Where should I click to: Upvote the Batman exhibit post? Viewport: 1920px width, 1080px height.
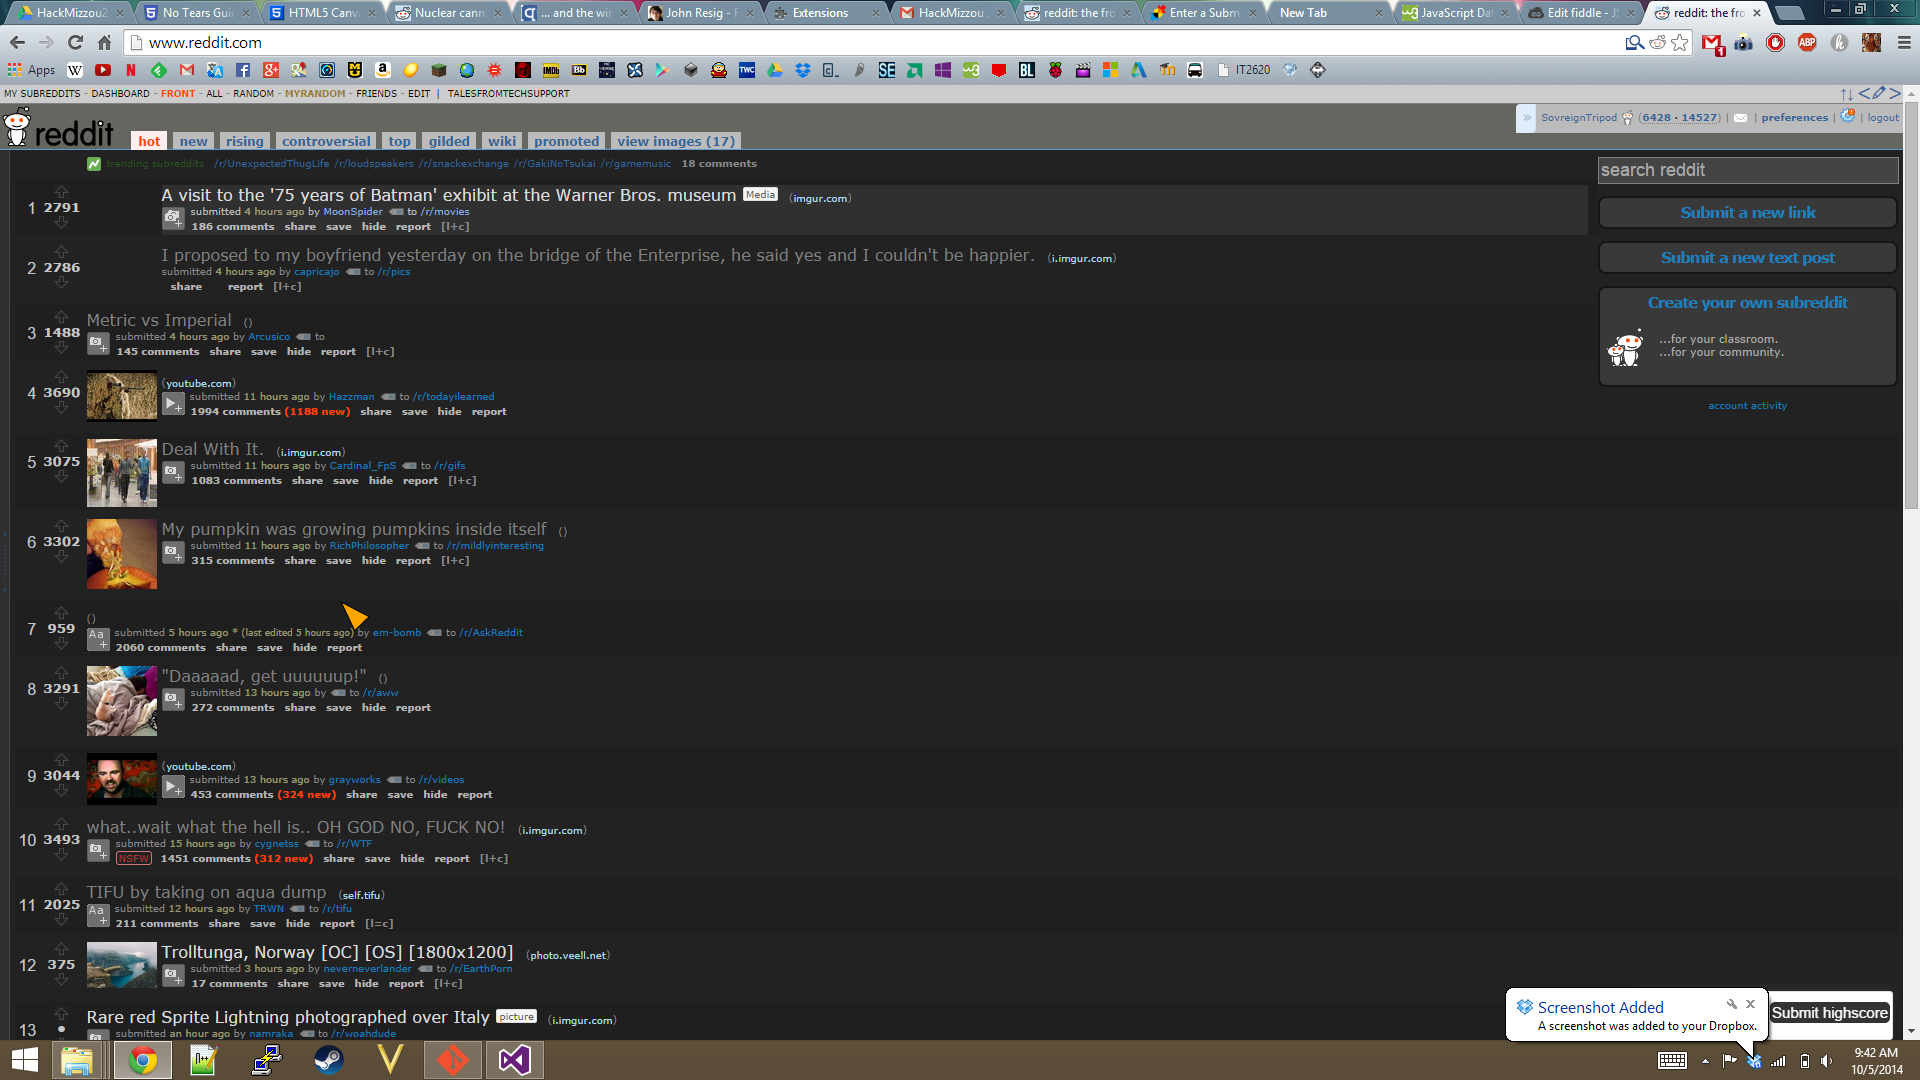tap(61, 192)
